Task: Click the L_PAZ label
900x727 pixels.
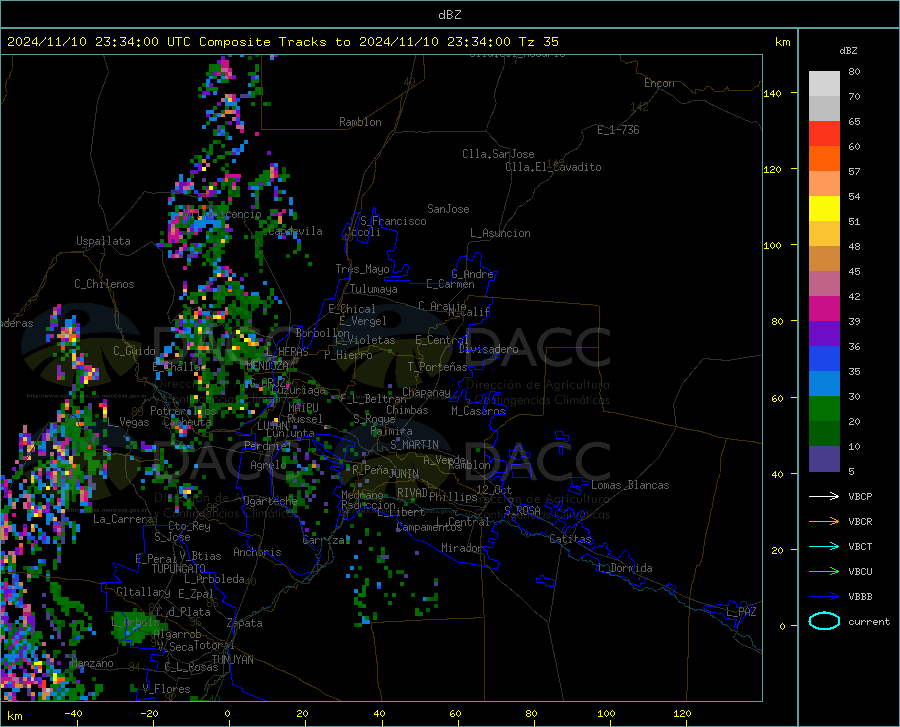Action: pyautogui.click(x=741, y=612)
